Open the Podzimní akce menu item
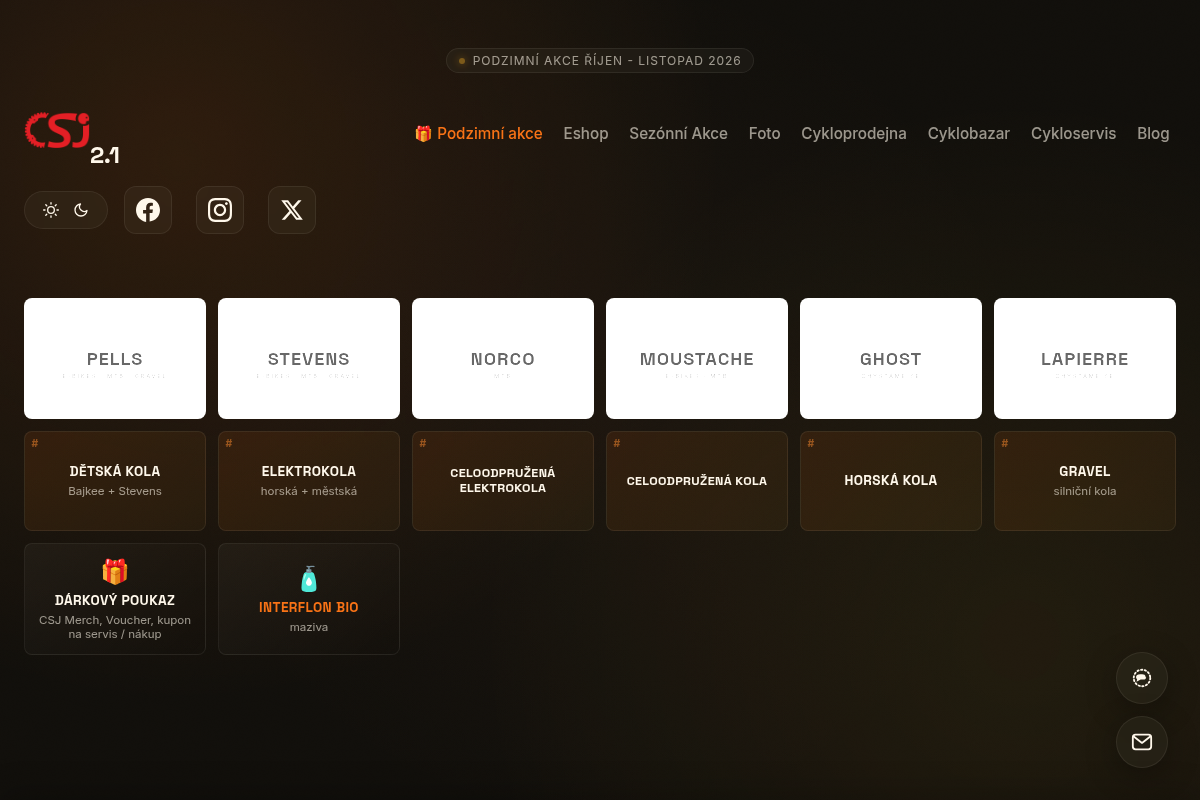 479,134
